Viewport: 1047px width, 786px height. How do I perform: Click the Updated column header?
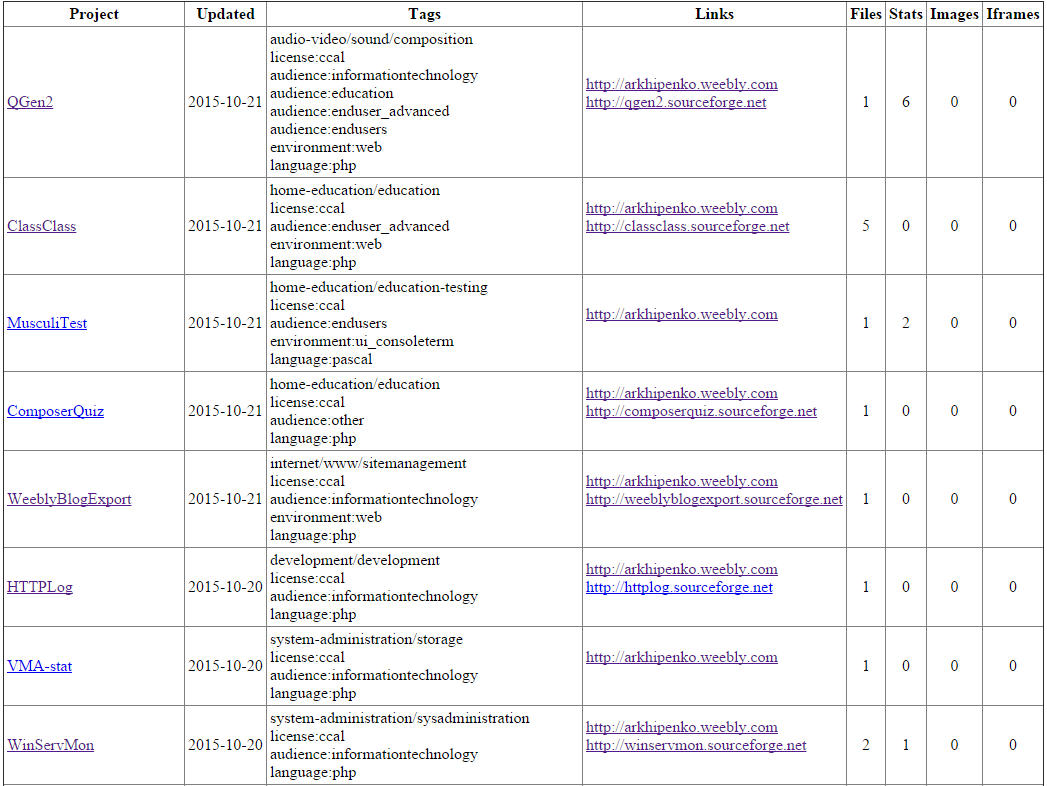click(225, 14)
